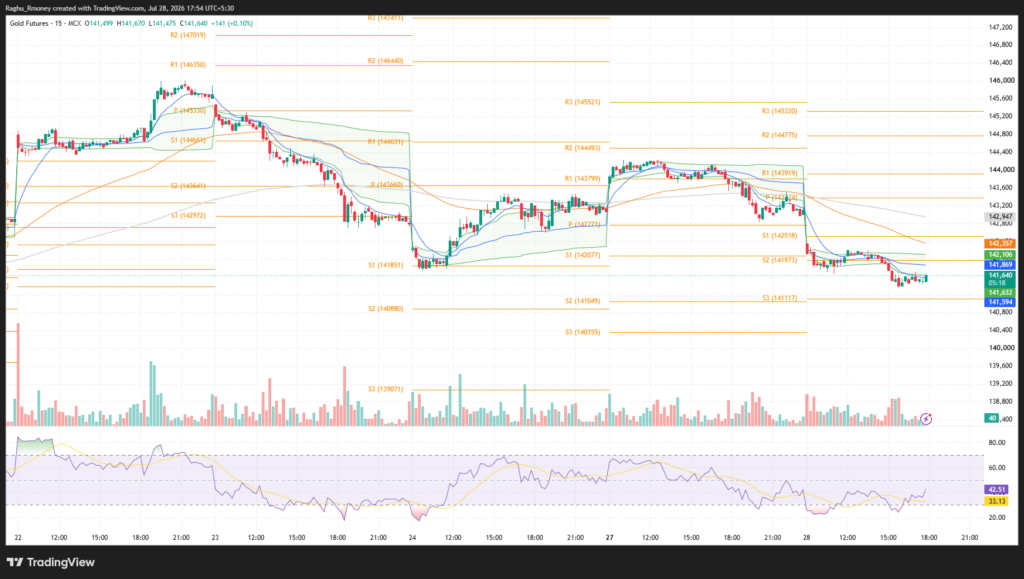1024x579 pixels.
Task: Click 146,000 on the price axis
Action: click(x=1000, y=81)
